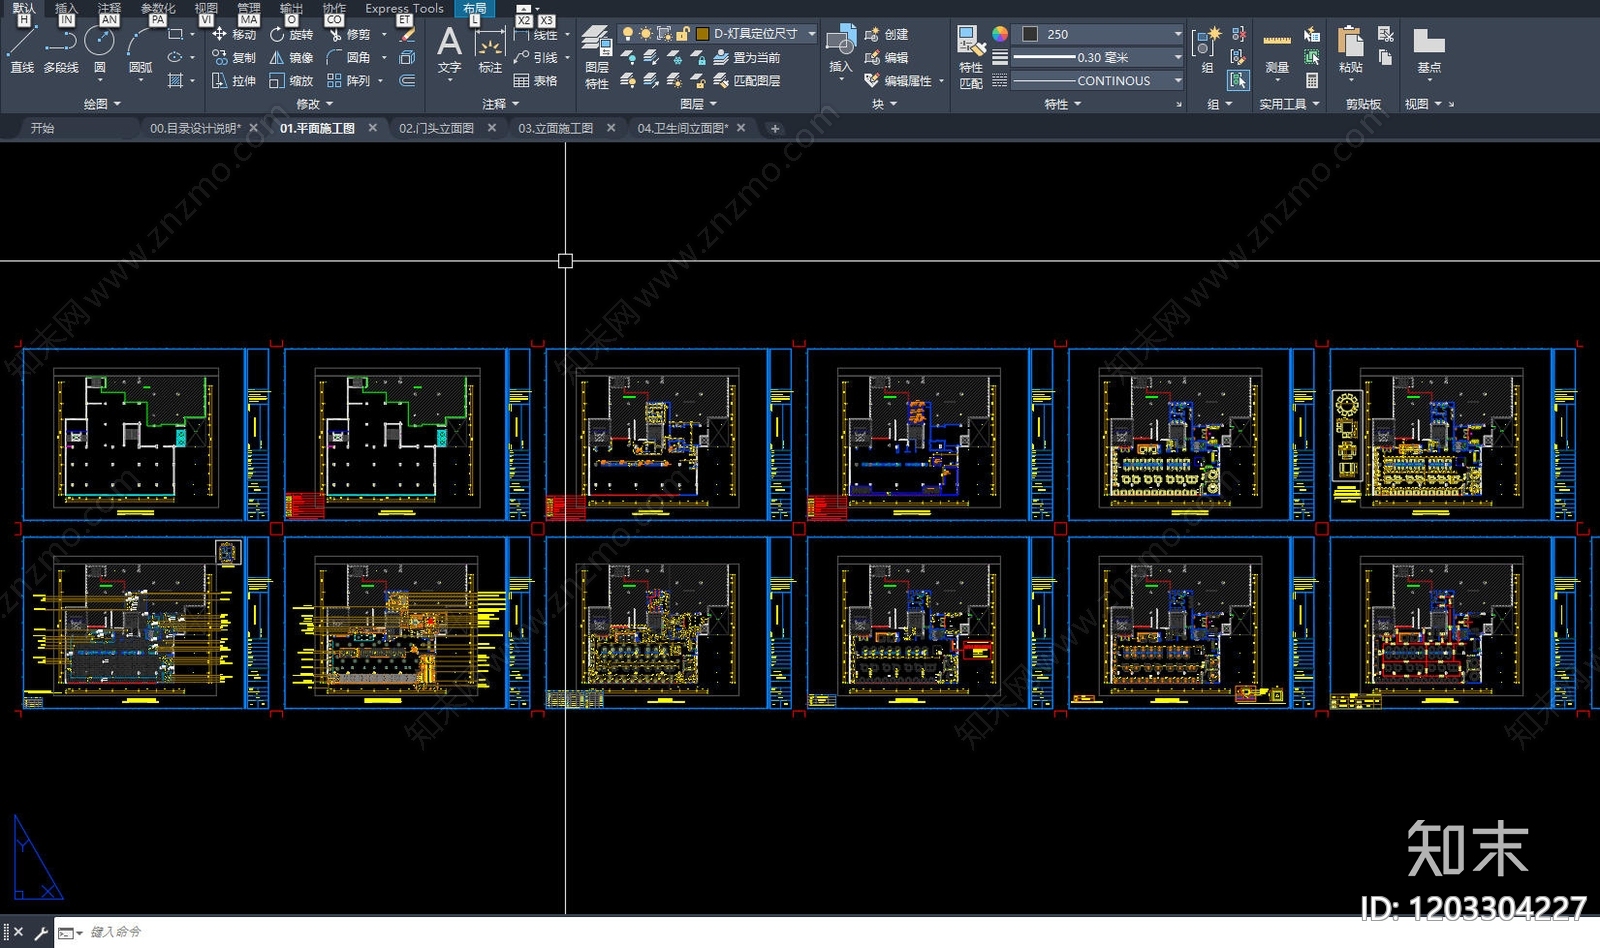Click the 创建 (Create block) button

coord(887,34)
